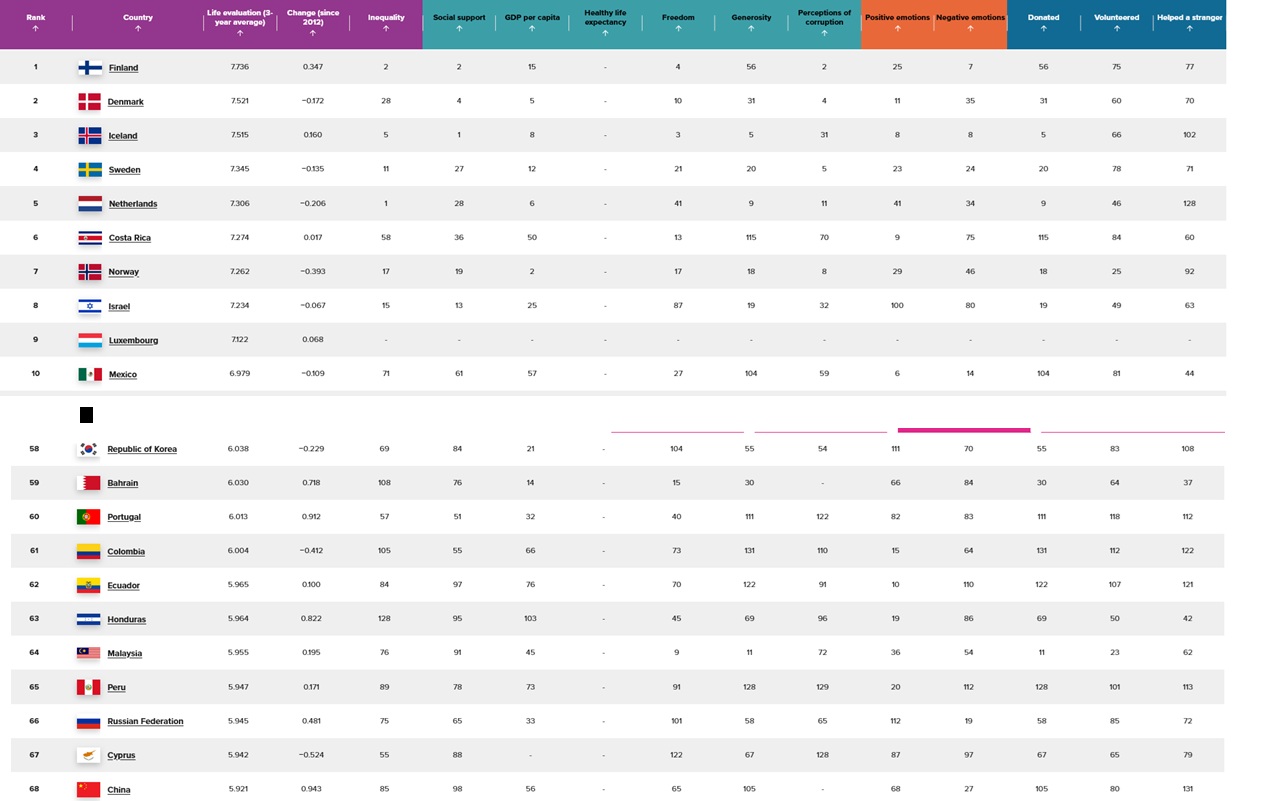Select the Inequality column header
This screenshot has width=1280, height=801.
tap(386, 18)
